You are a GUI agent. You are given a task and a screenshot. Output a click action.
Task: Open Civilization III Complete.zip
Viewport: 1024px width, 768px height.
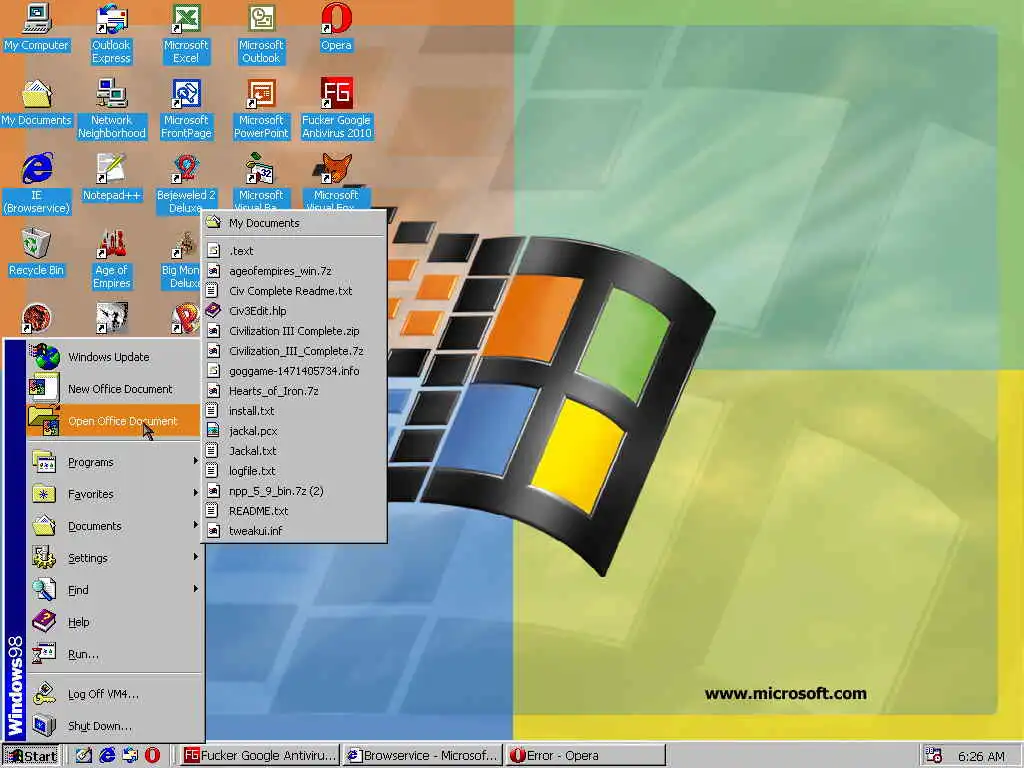(x=294, y=331)
